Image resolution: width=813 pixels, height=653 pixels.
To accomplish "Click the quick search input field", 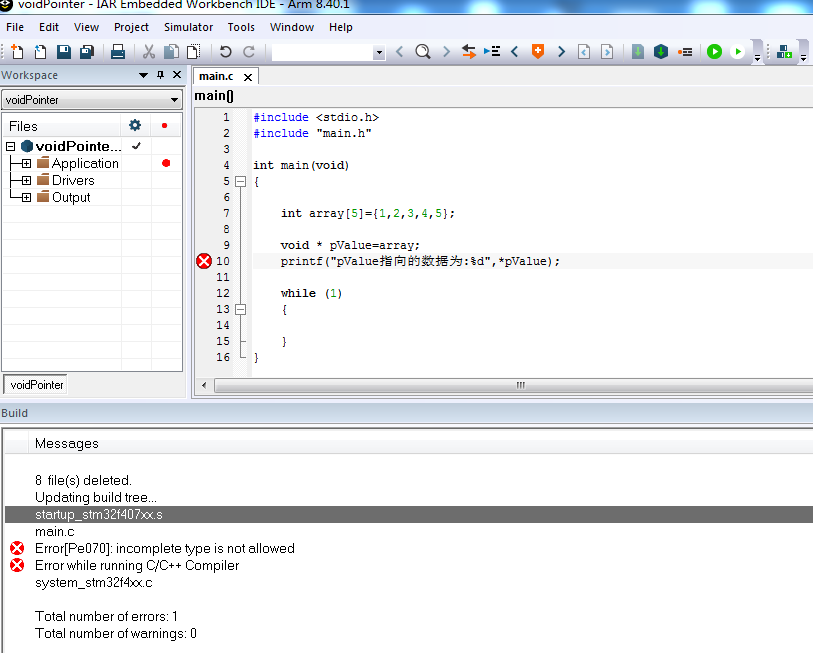I will [323, 52].
